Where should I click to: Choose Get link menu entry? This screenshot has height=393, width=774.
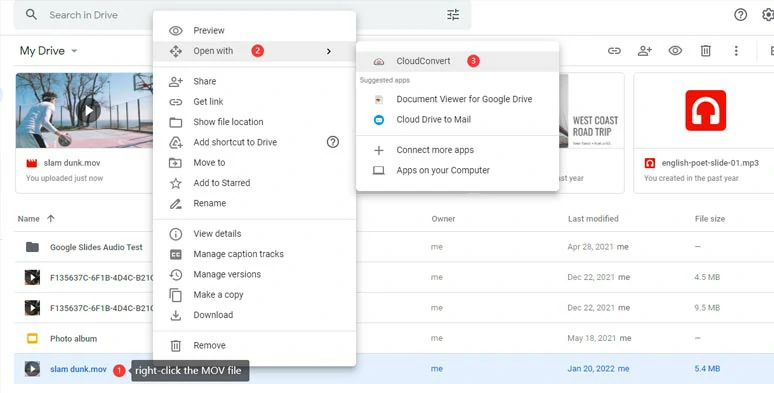[254, 102]
